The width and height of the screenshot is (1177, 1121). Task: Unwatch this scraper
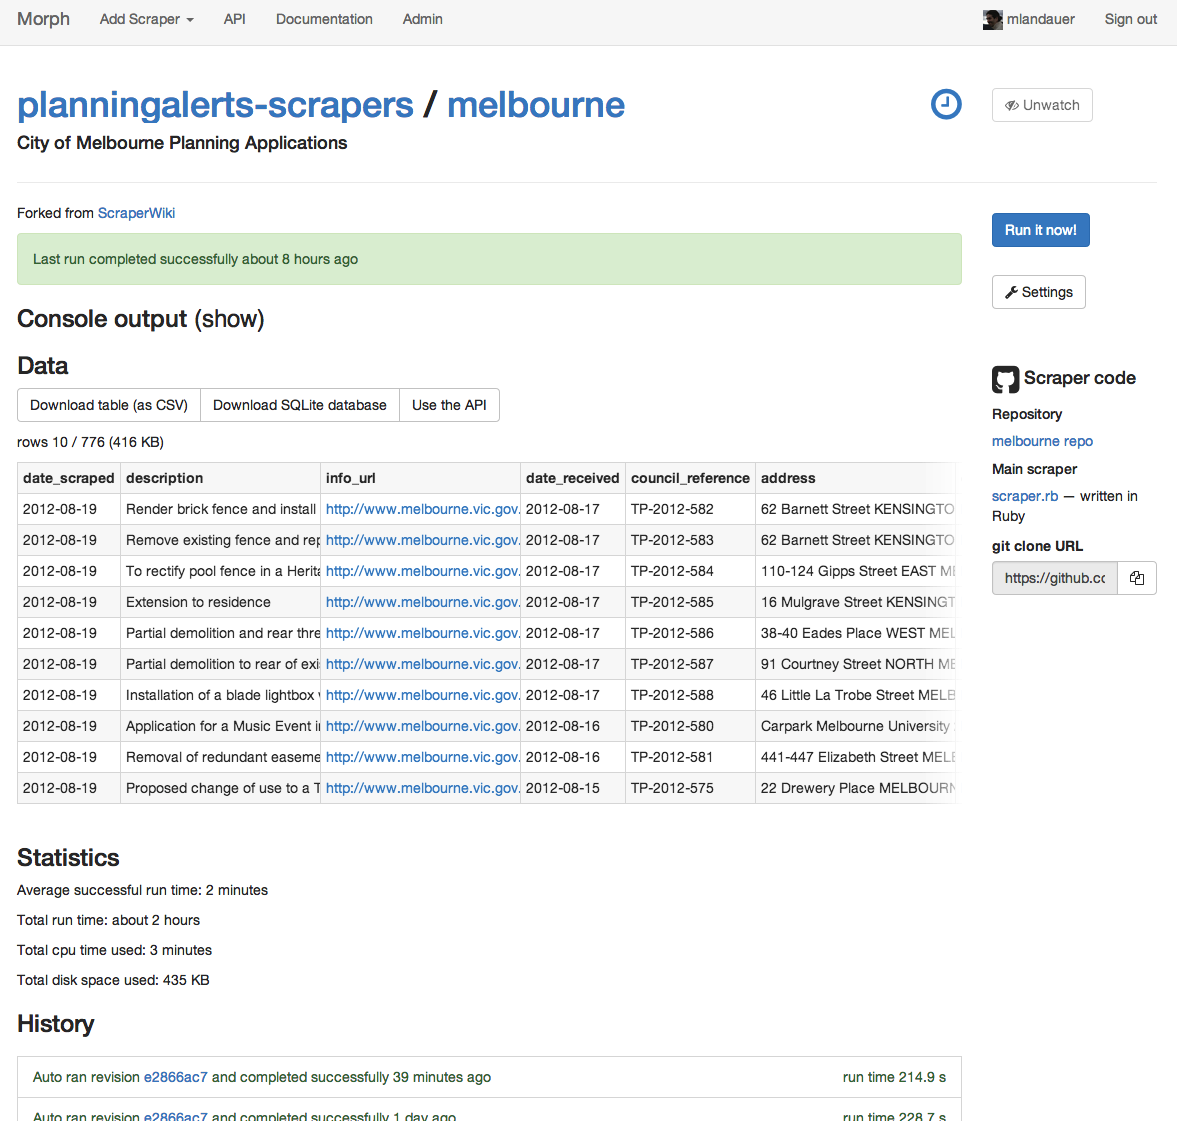pyautogui.click(x=1042, y=105)
